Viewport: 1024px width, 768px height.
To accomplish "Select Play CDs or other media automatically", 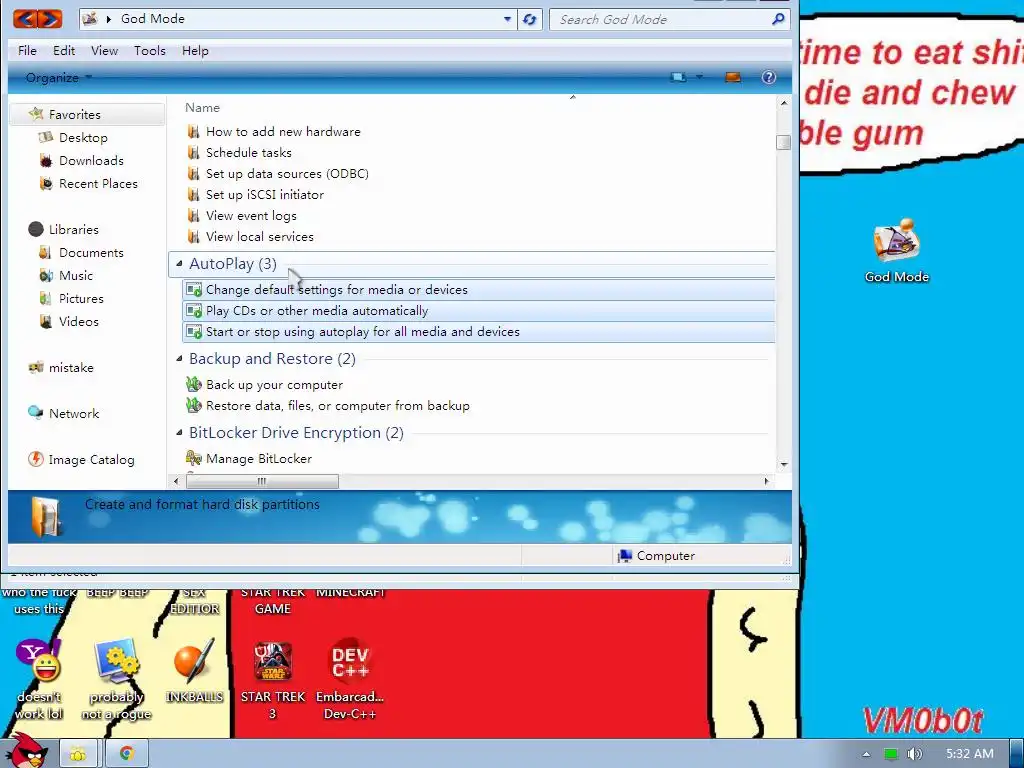I will (x=479, y=310).
